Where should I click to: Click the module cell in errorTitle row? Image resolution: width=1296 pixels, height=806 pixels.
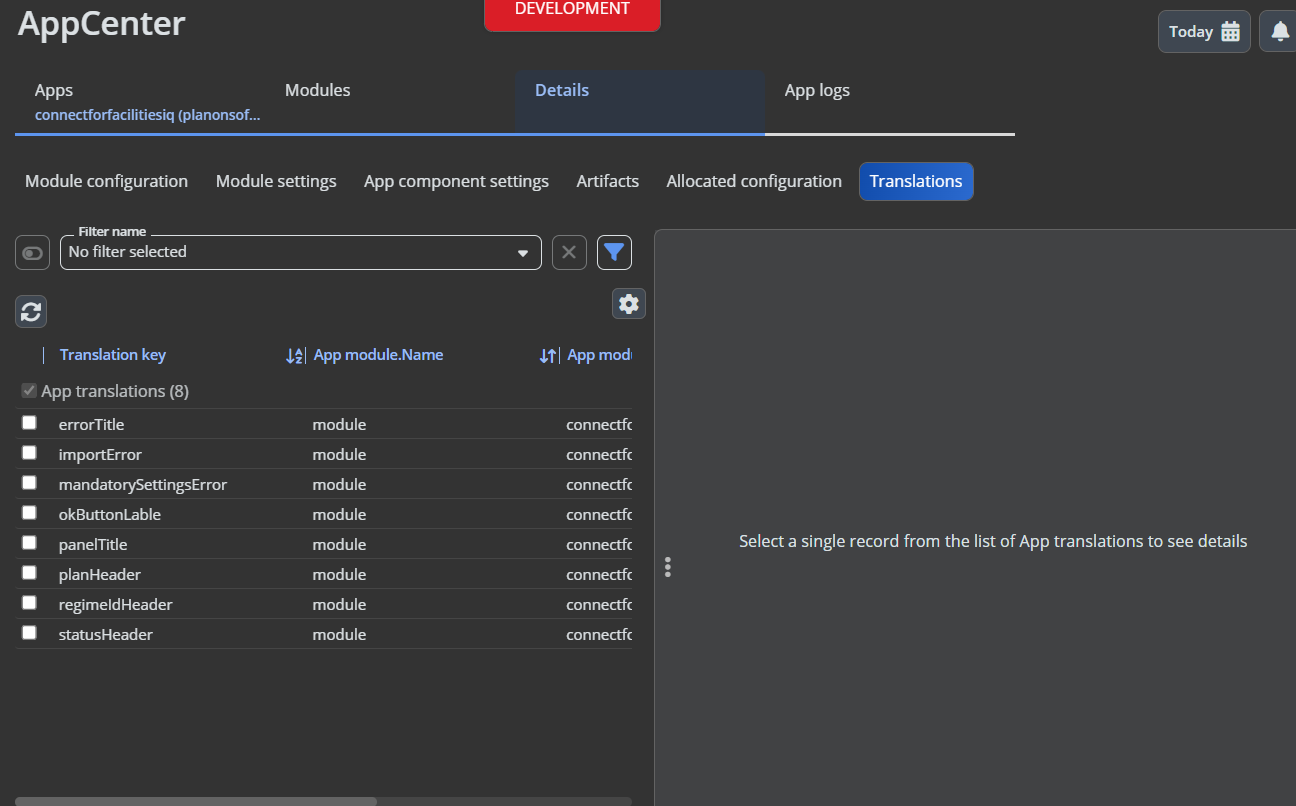(339, 425)
